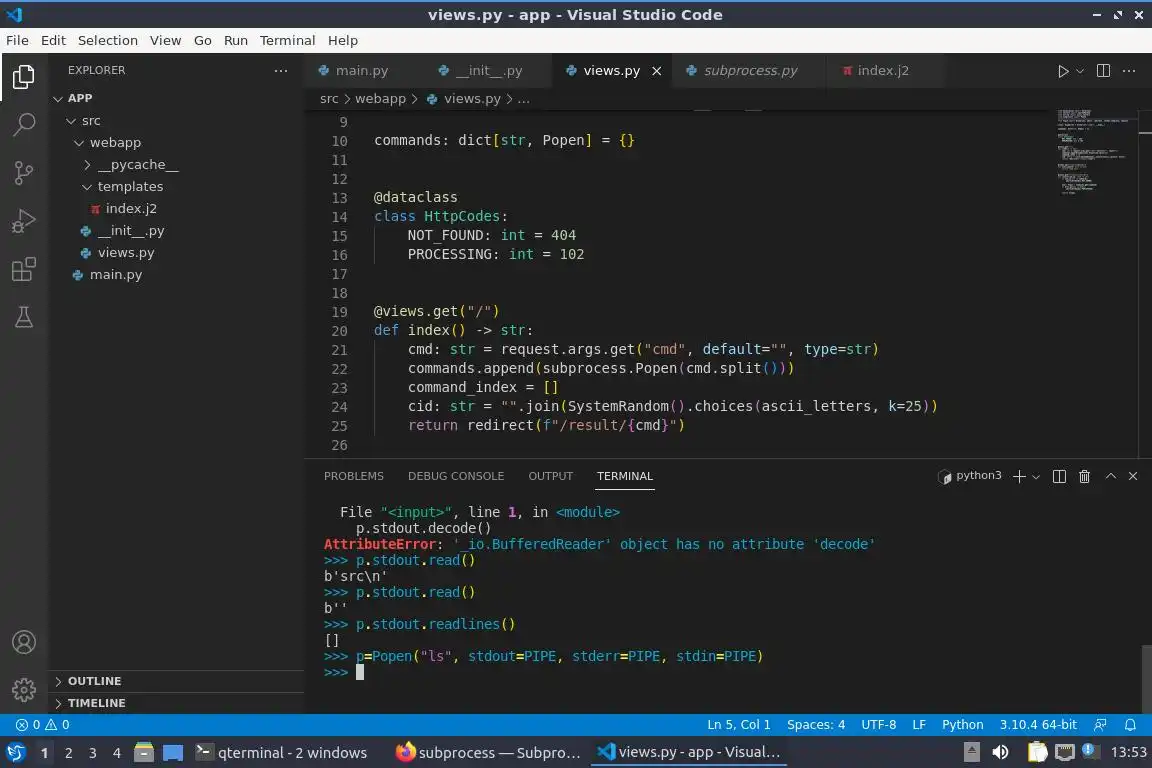The width and height of the screenshot is (1152, 768).
Task: Click src in the breadcrumb path
Action: pyautogui.click(x=329, y=98)
